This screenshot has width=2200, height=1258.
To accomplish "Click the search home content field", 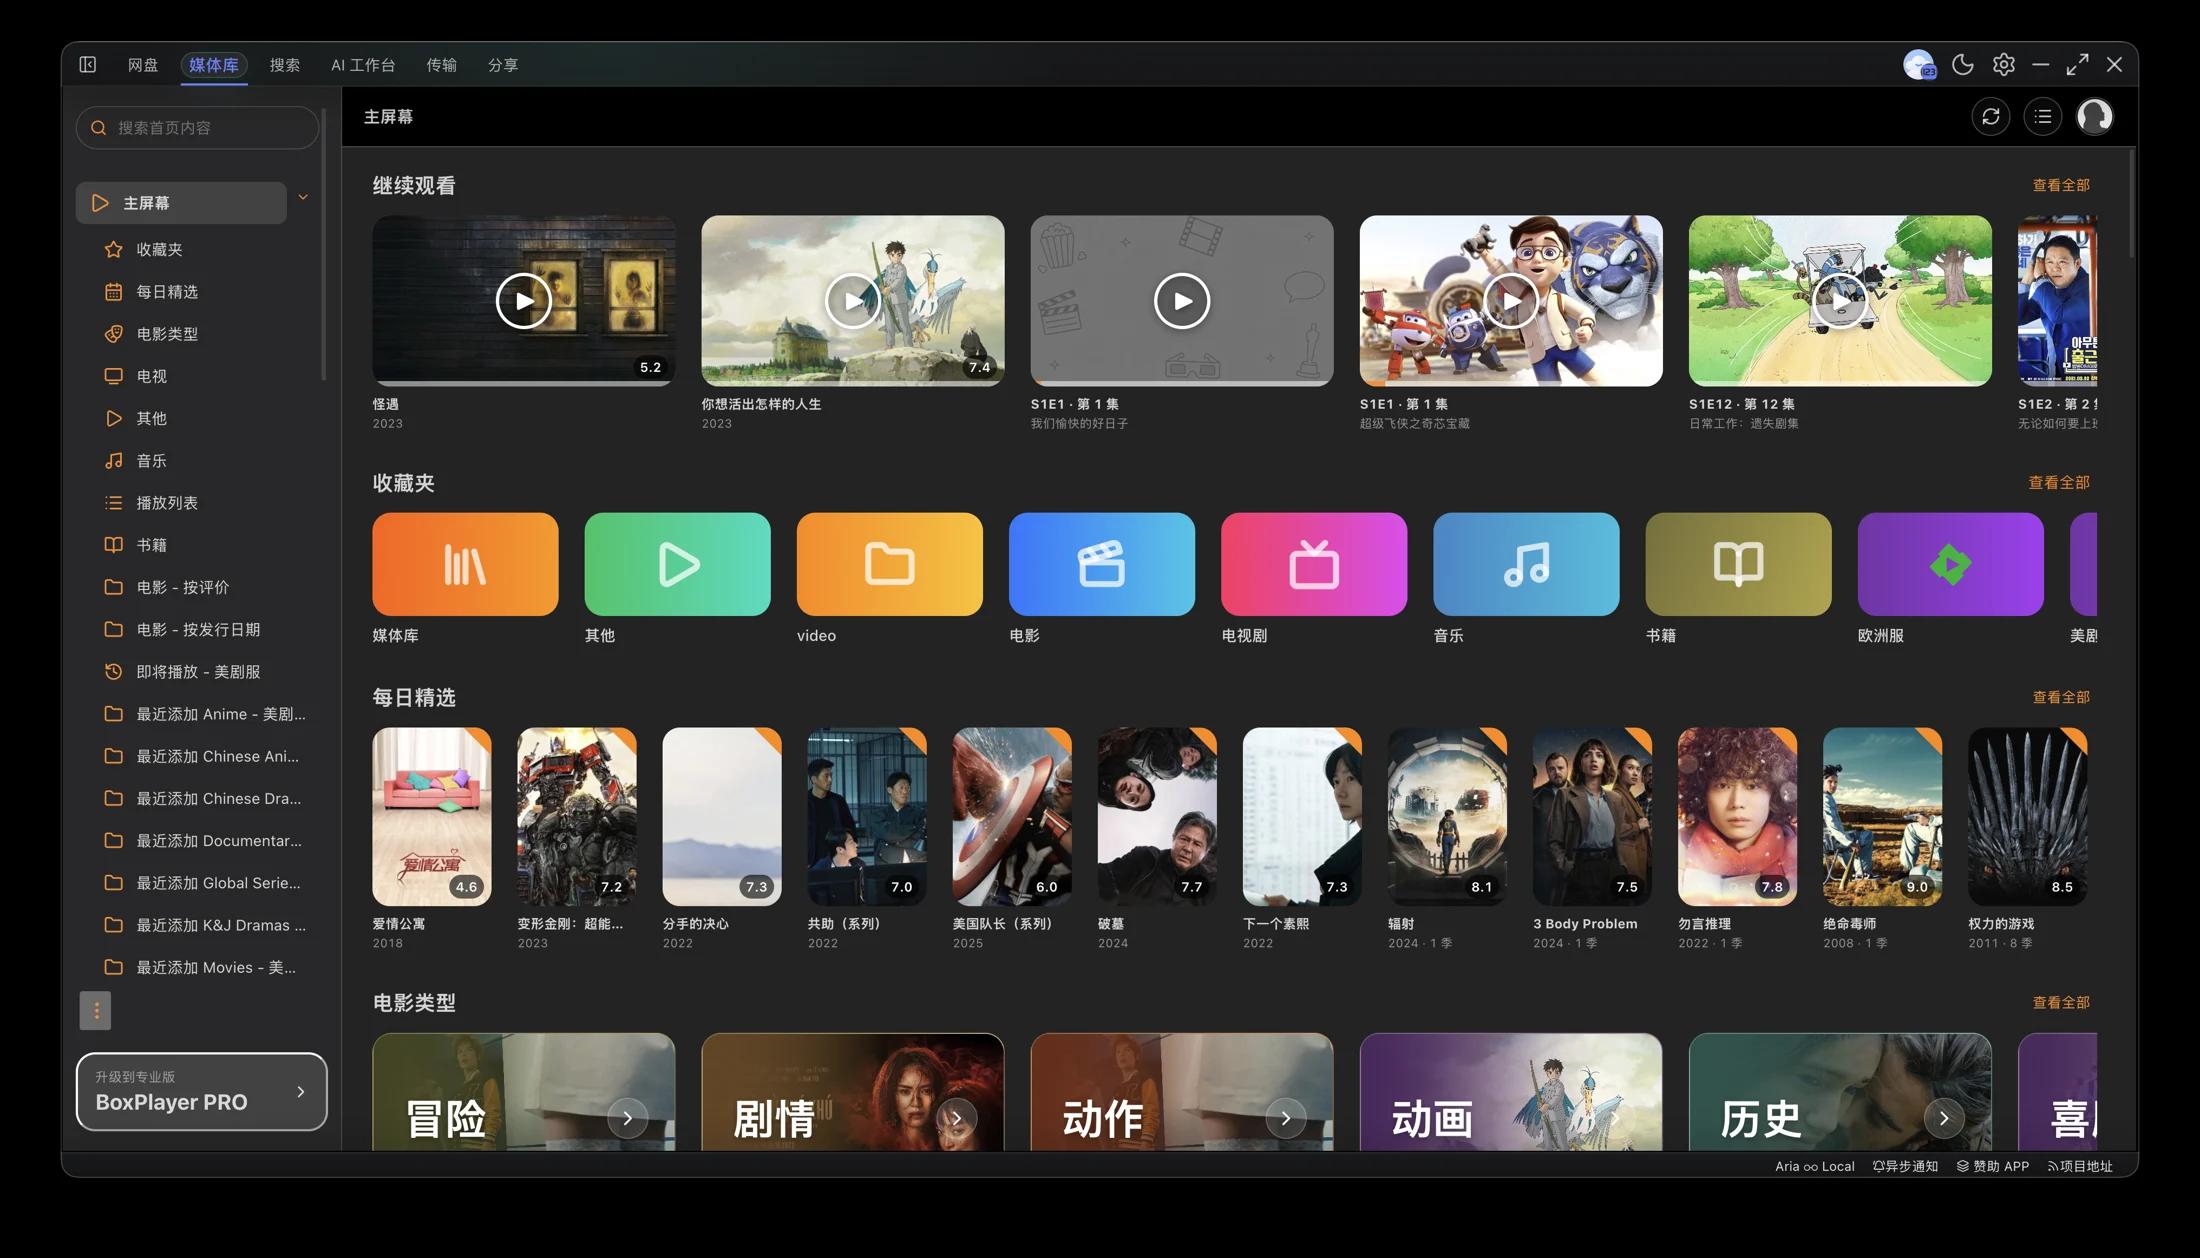I will 198,128.
